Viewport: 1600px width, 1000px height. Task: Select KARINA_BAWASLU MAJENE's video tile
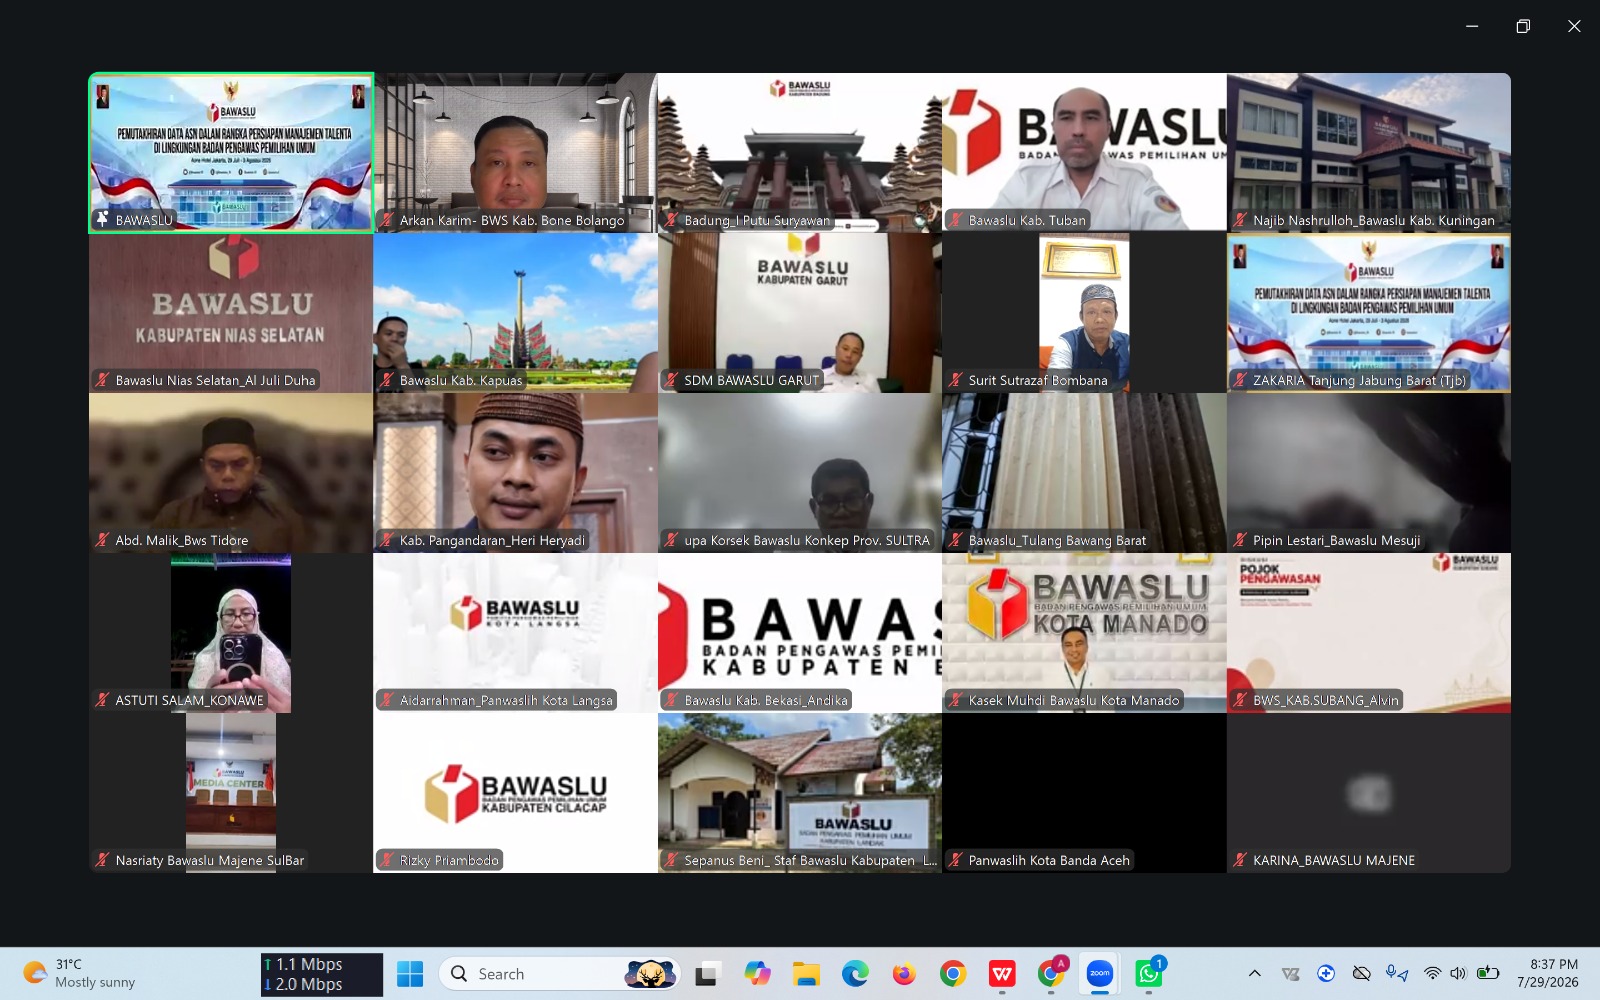click(x=1369, y=793)
